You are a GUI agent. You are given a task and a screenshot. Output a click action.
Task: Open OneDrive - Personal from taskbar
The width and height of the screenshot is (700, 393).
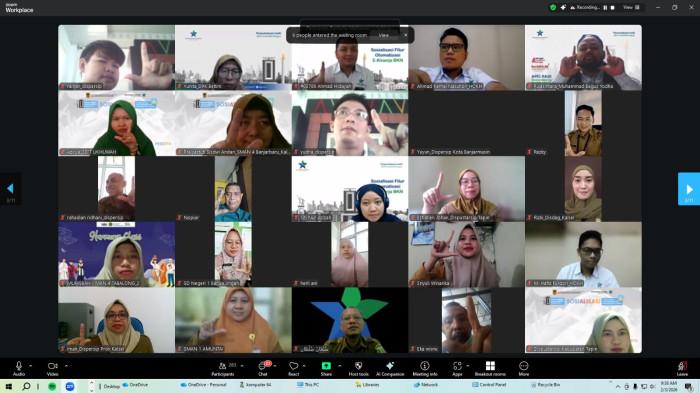coord(204,385)
